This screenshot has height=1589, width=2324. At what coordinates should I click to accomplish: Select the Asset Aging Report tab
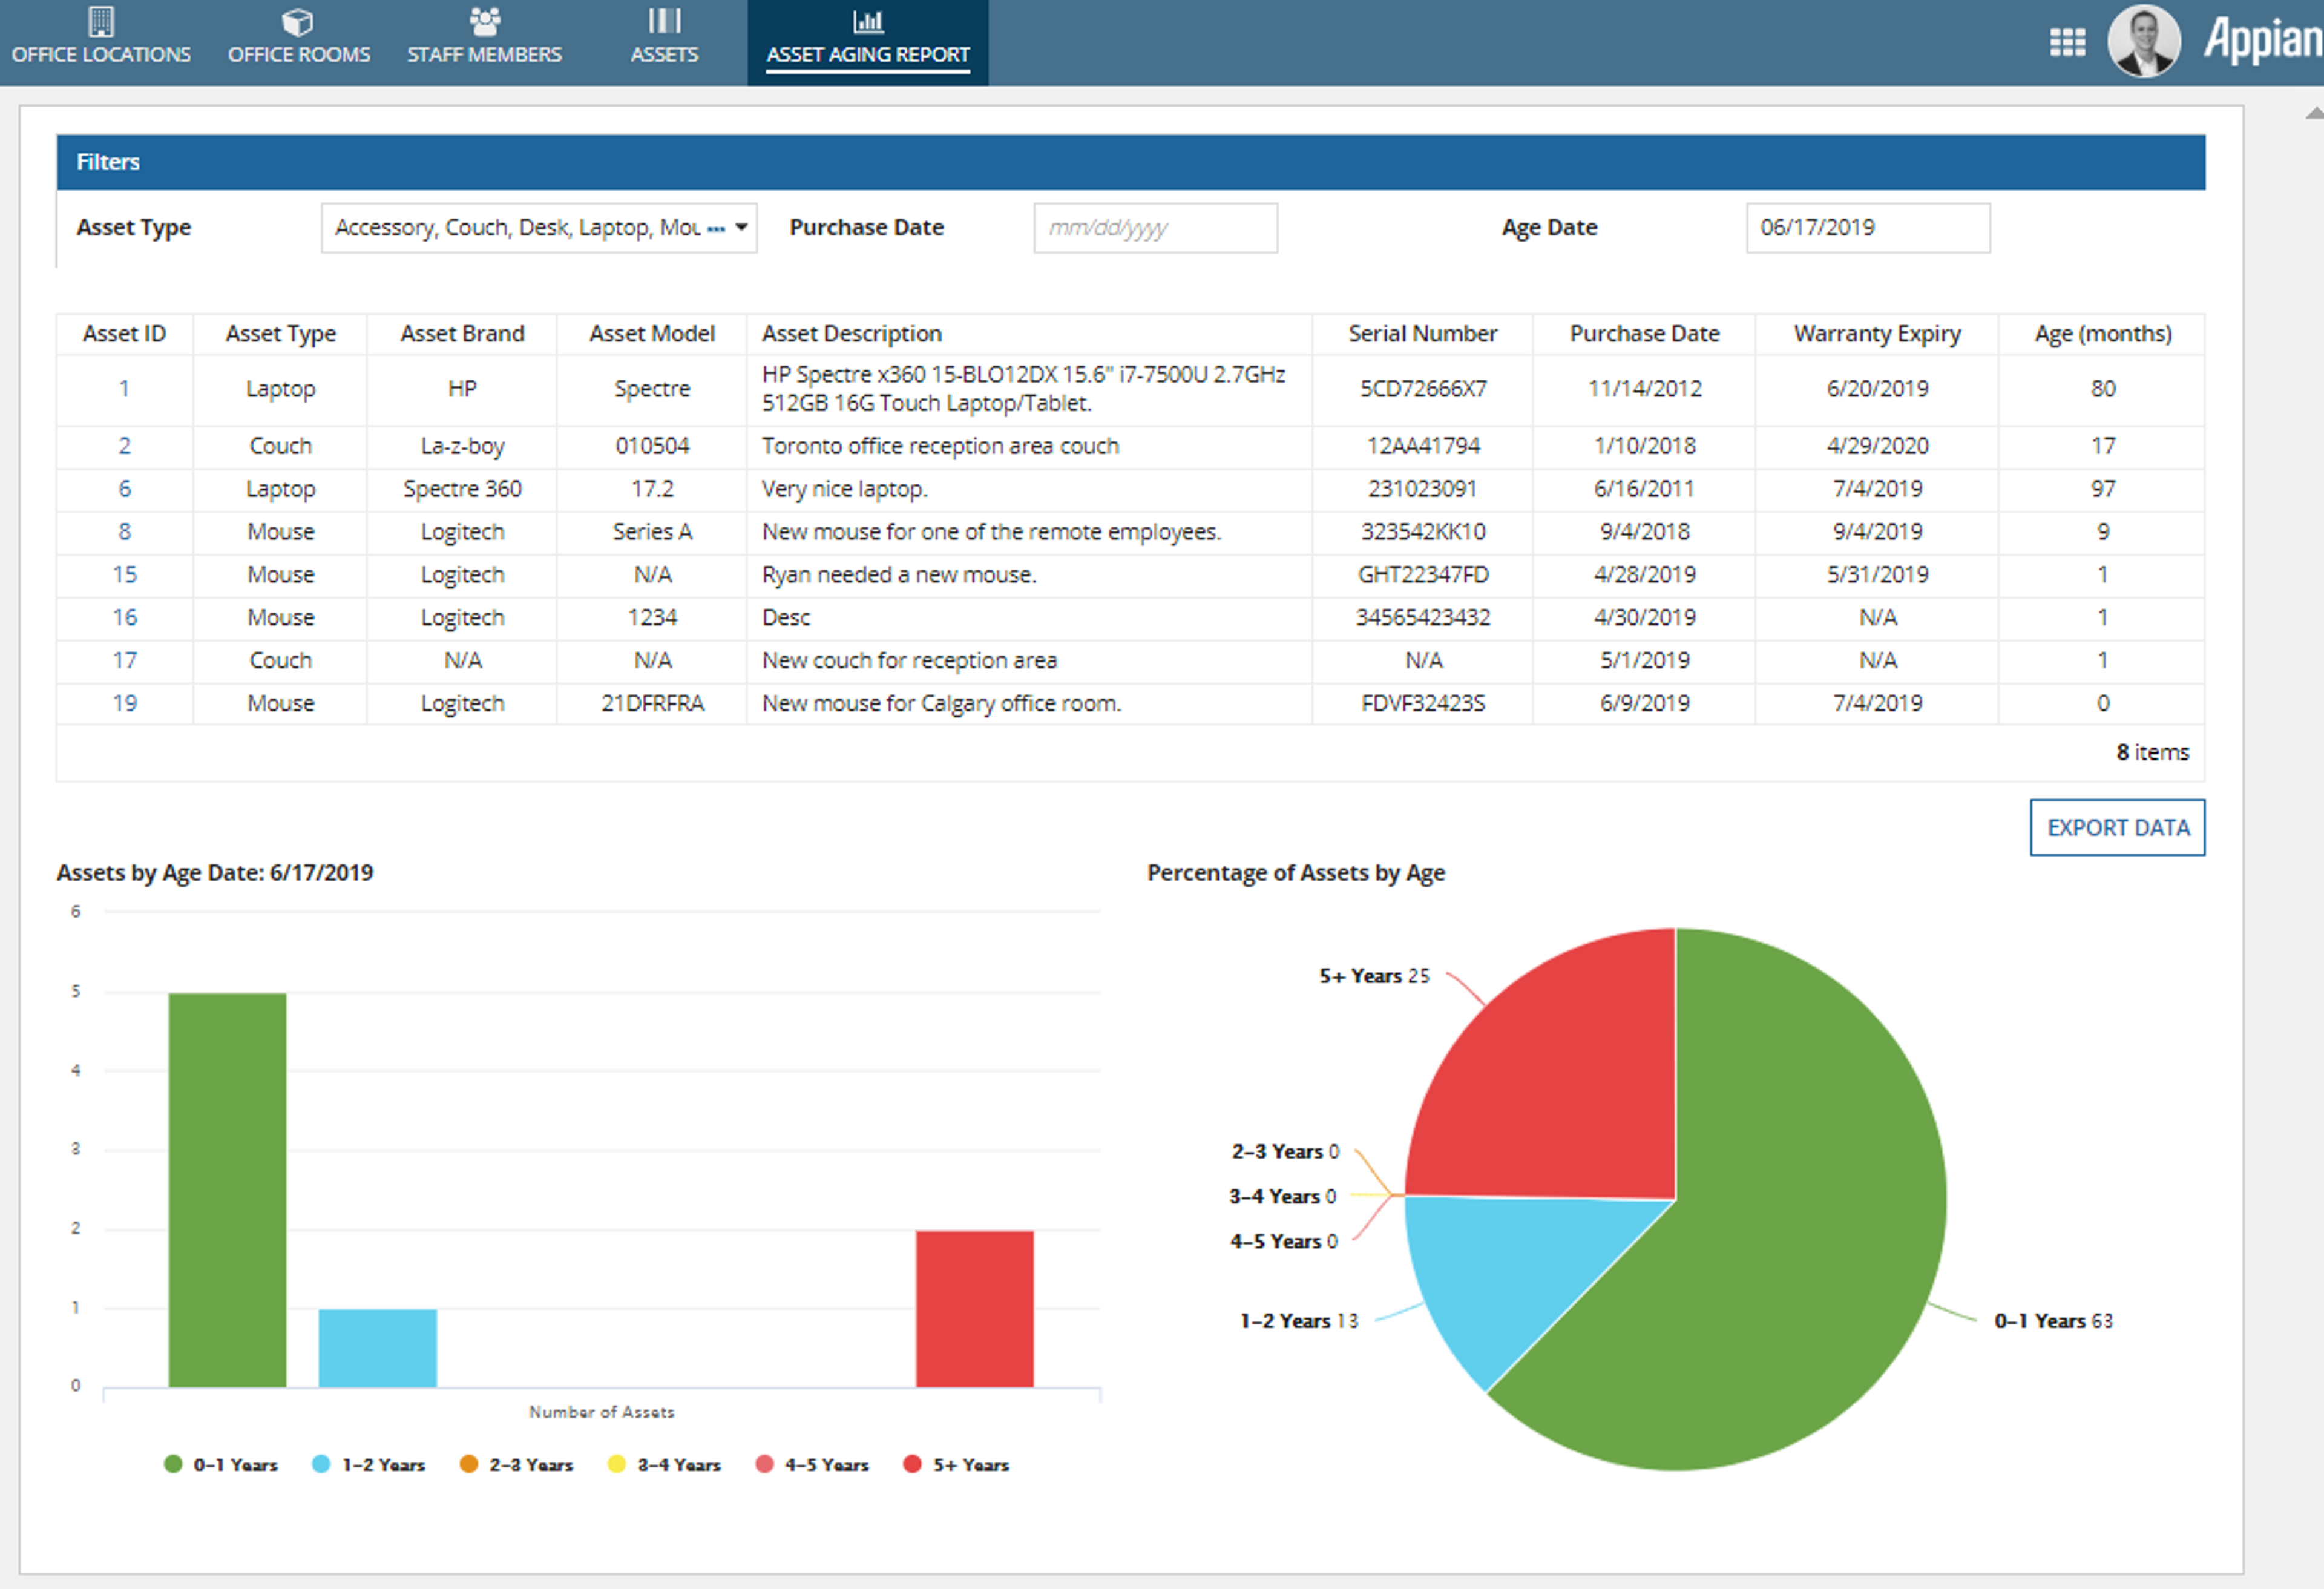[868, 43]
